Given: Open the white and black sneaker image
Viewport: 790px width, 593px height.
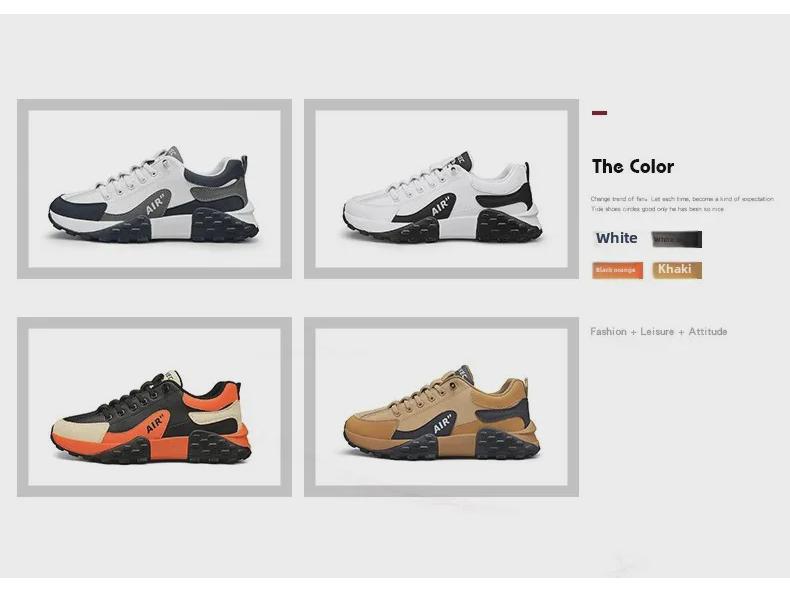Looking at the screenshot, I should [441, 189].
